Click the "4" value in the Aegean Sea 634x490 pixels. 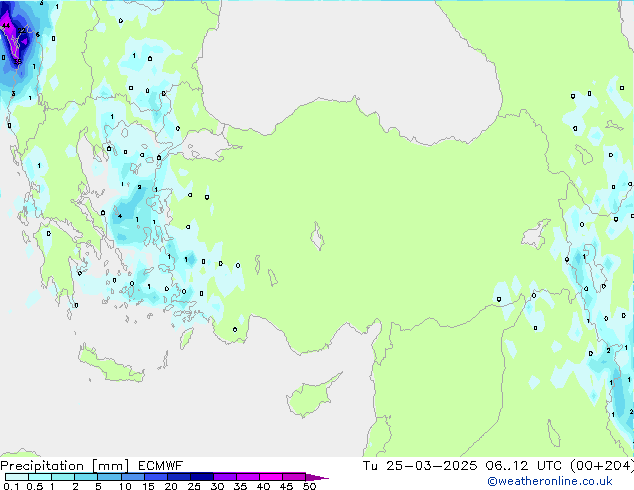(x=120, y=216)
